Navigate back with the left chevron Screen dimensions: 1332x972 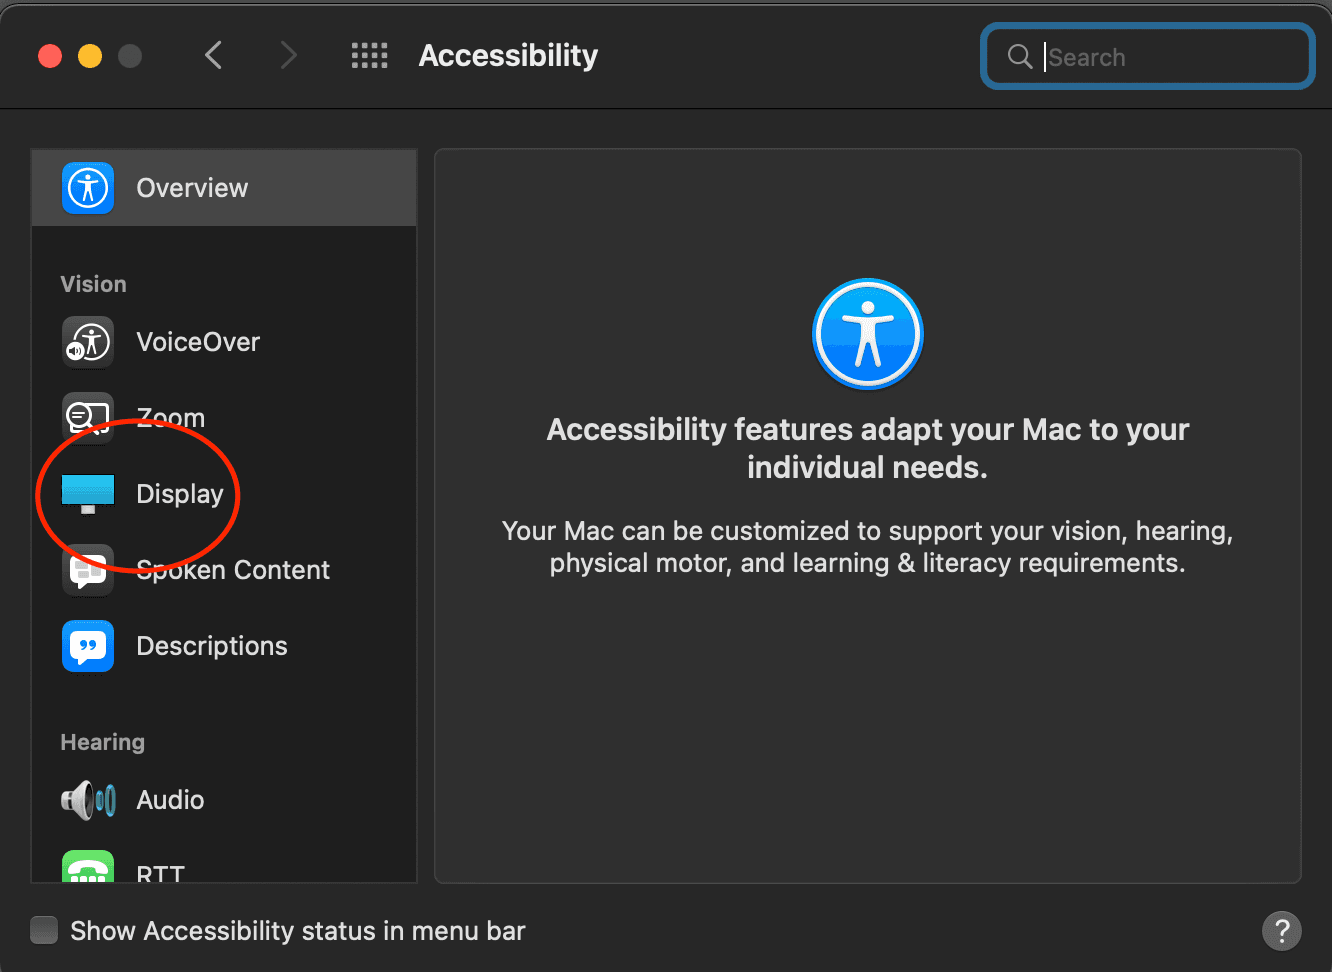213,55
